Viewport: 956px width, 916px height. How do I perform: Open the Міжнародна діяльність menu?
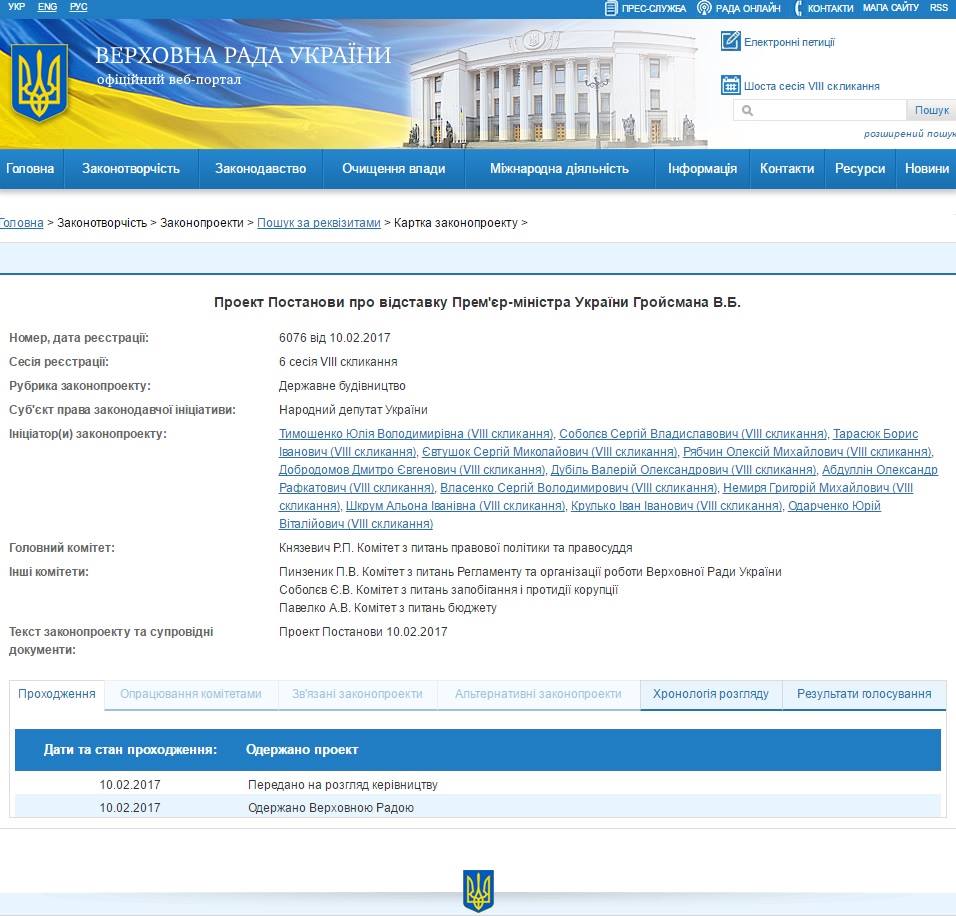pos(559,168)
